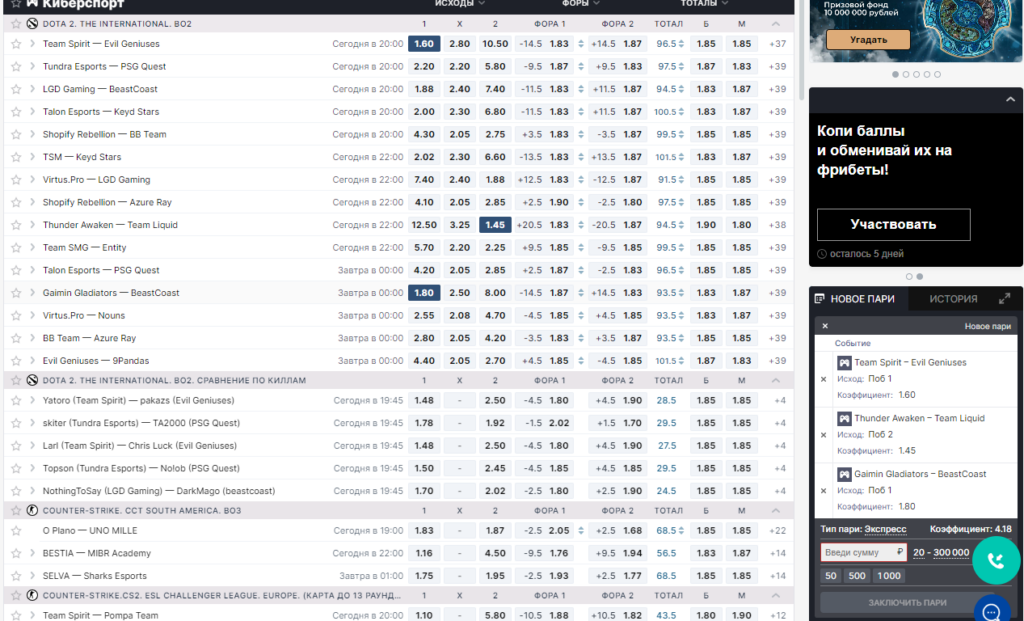Open the live chat floating button
Screen dimensions: 1024x621
tap(991, 612)
